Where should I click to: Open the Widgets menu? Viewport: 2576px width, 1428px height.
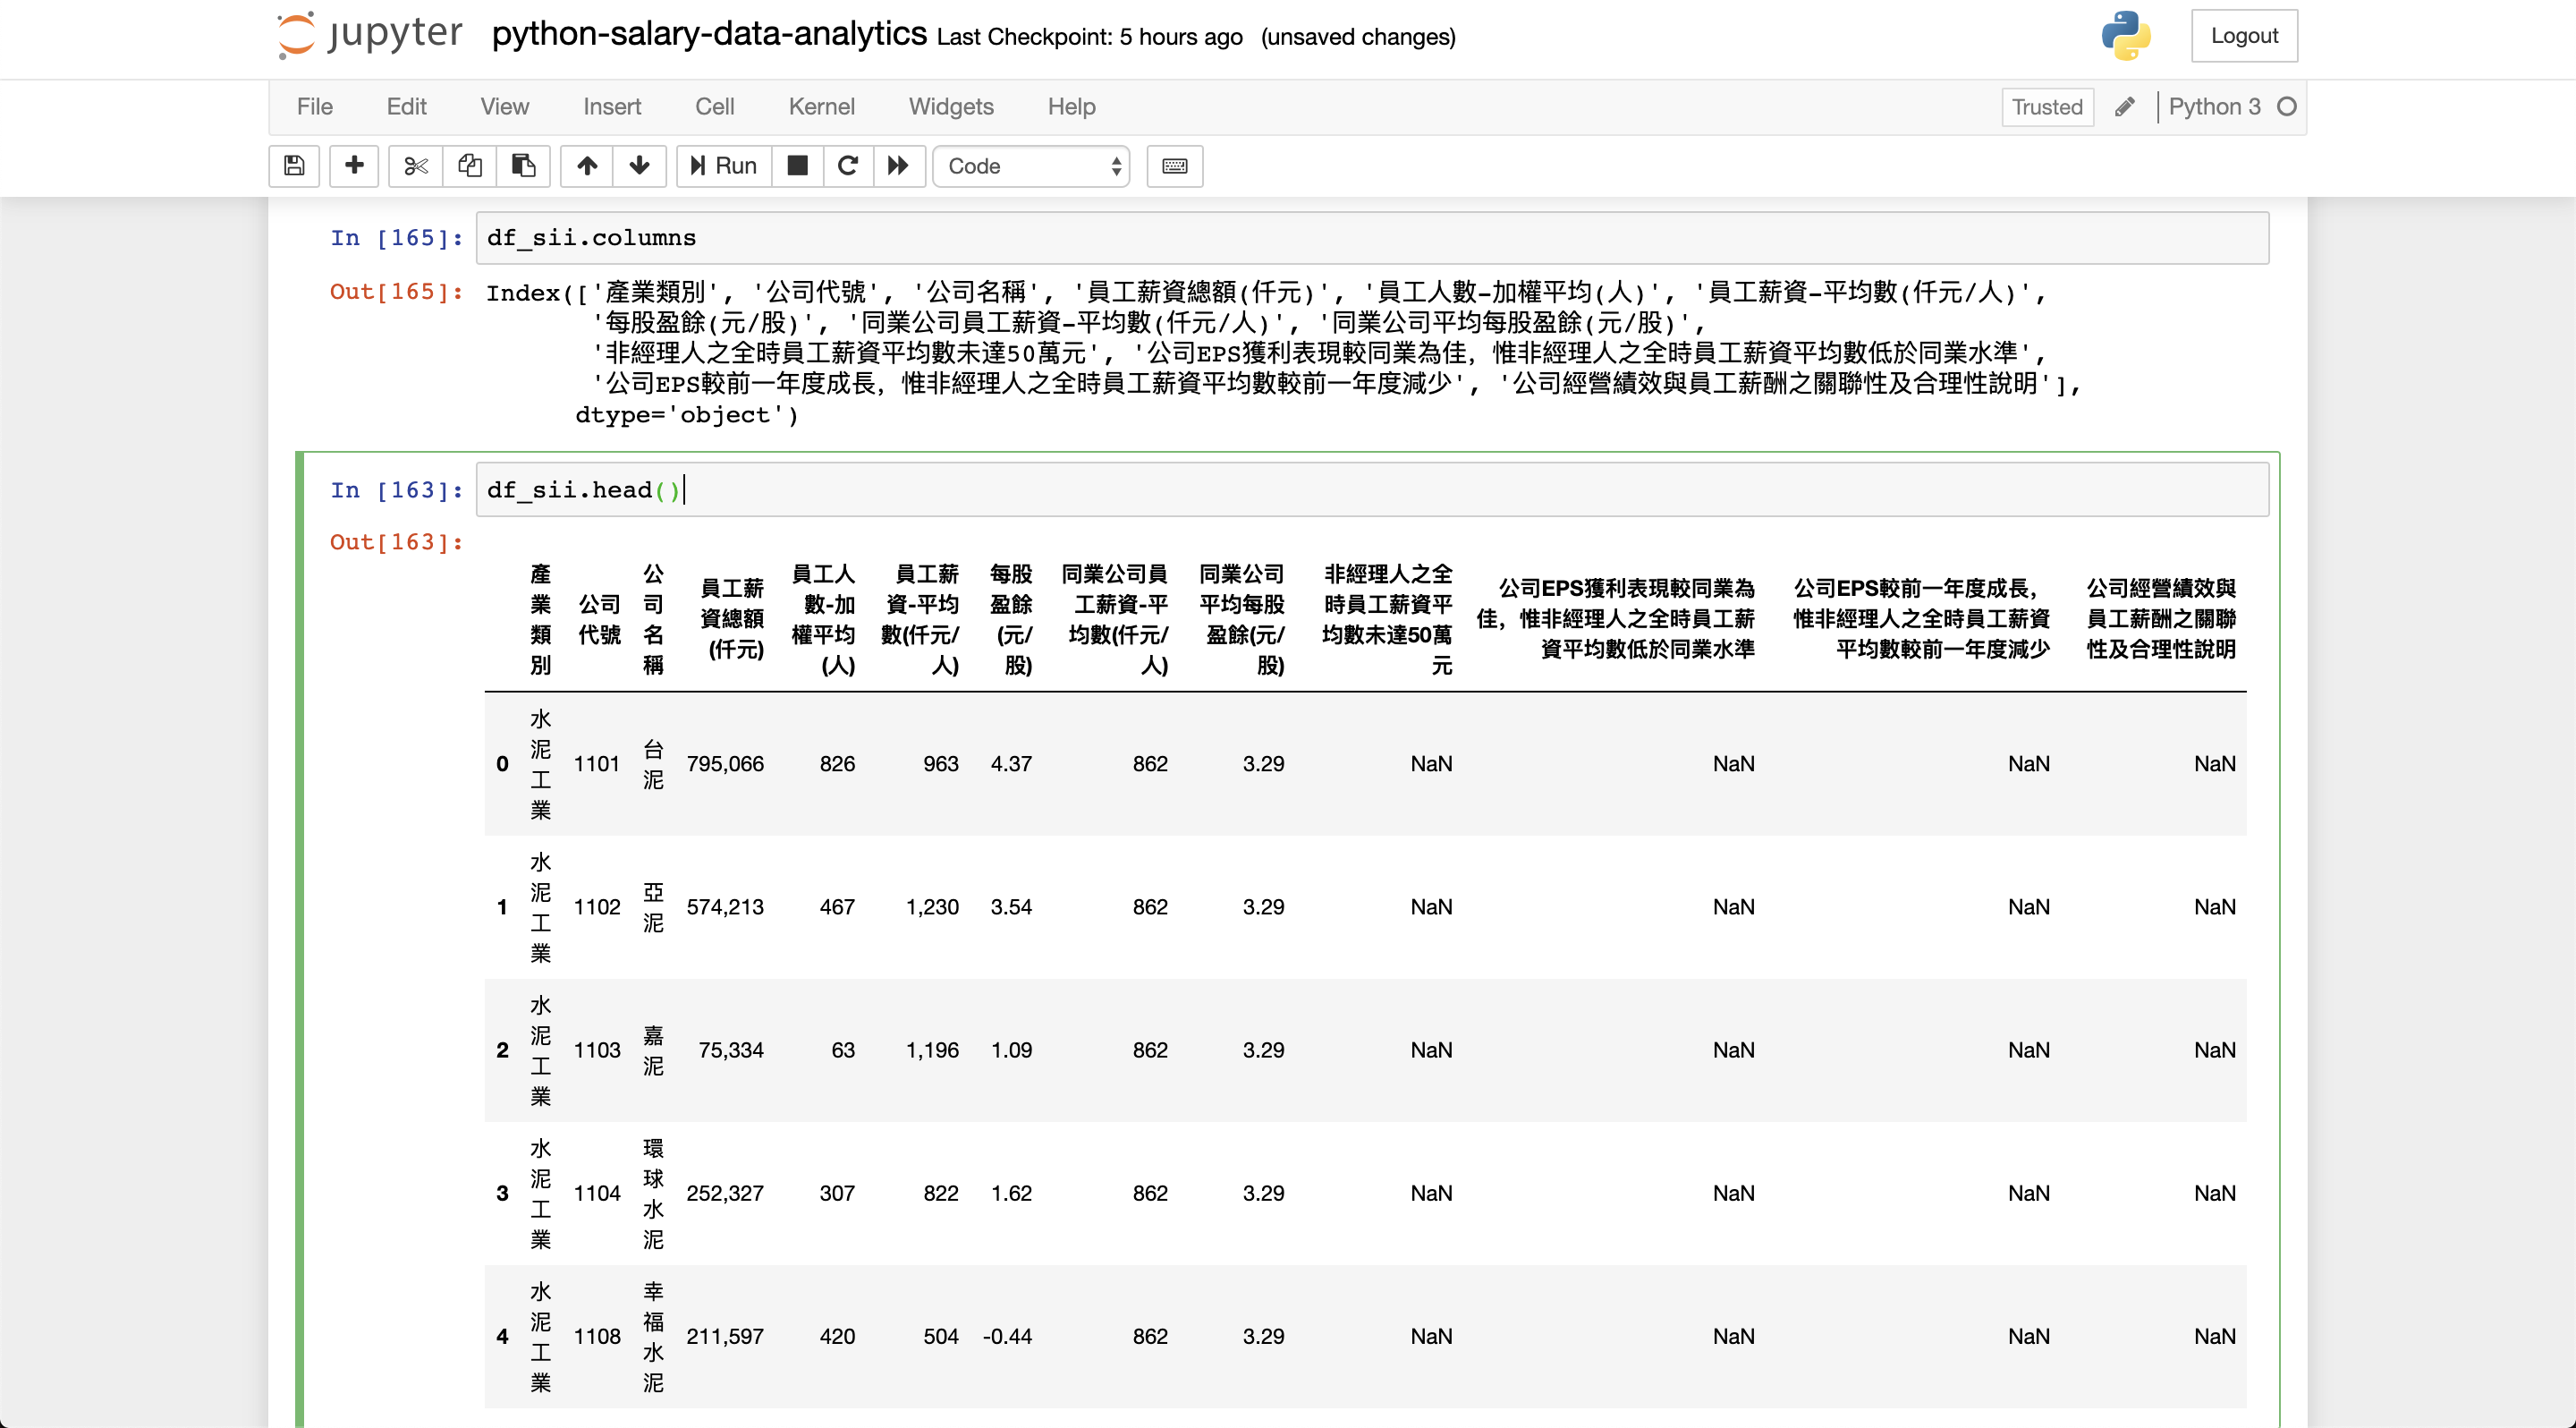tap(951, 107)
